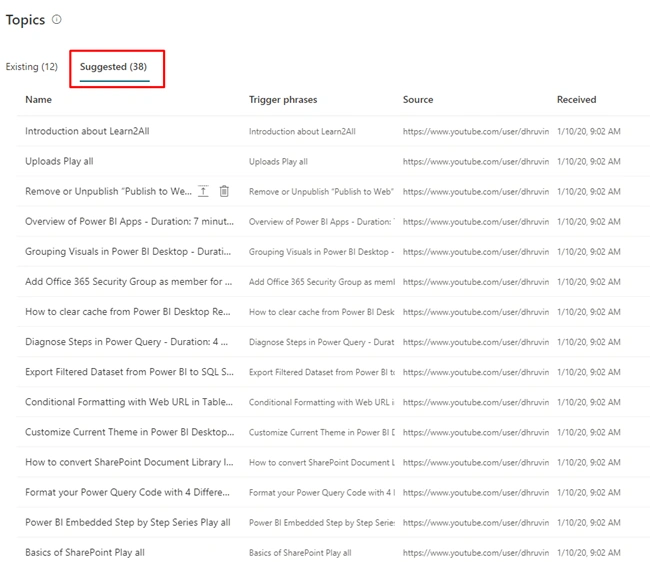Viewport: 650px width, 562px height.
Task: Click trigger phrase Basics of SharePoint Play all
Action: click(300, 552)
